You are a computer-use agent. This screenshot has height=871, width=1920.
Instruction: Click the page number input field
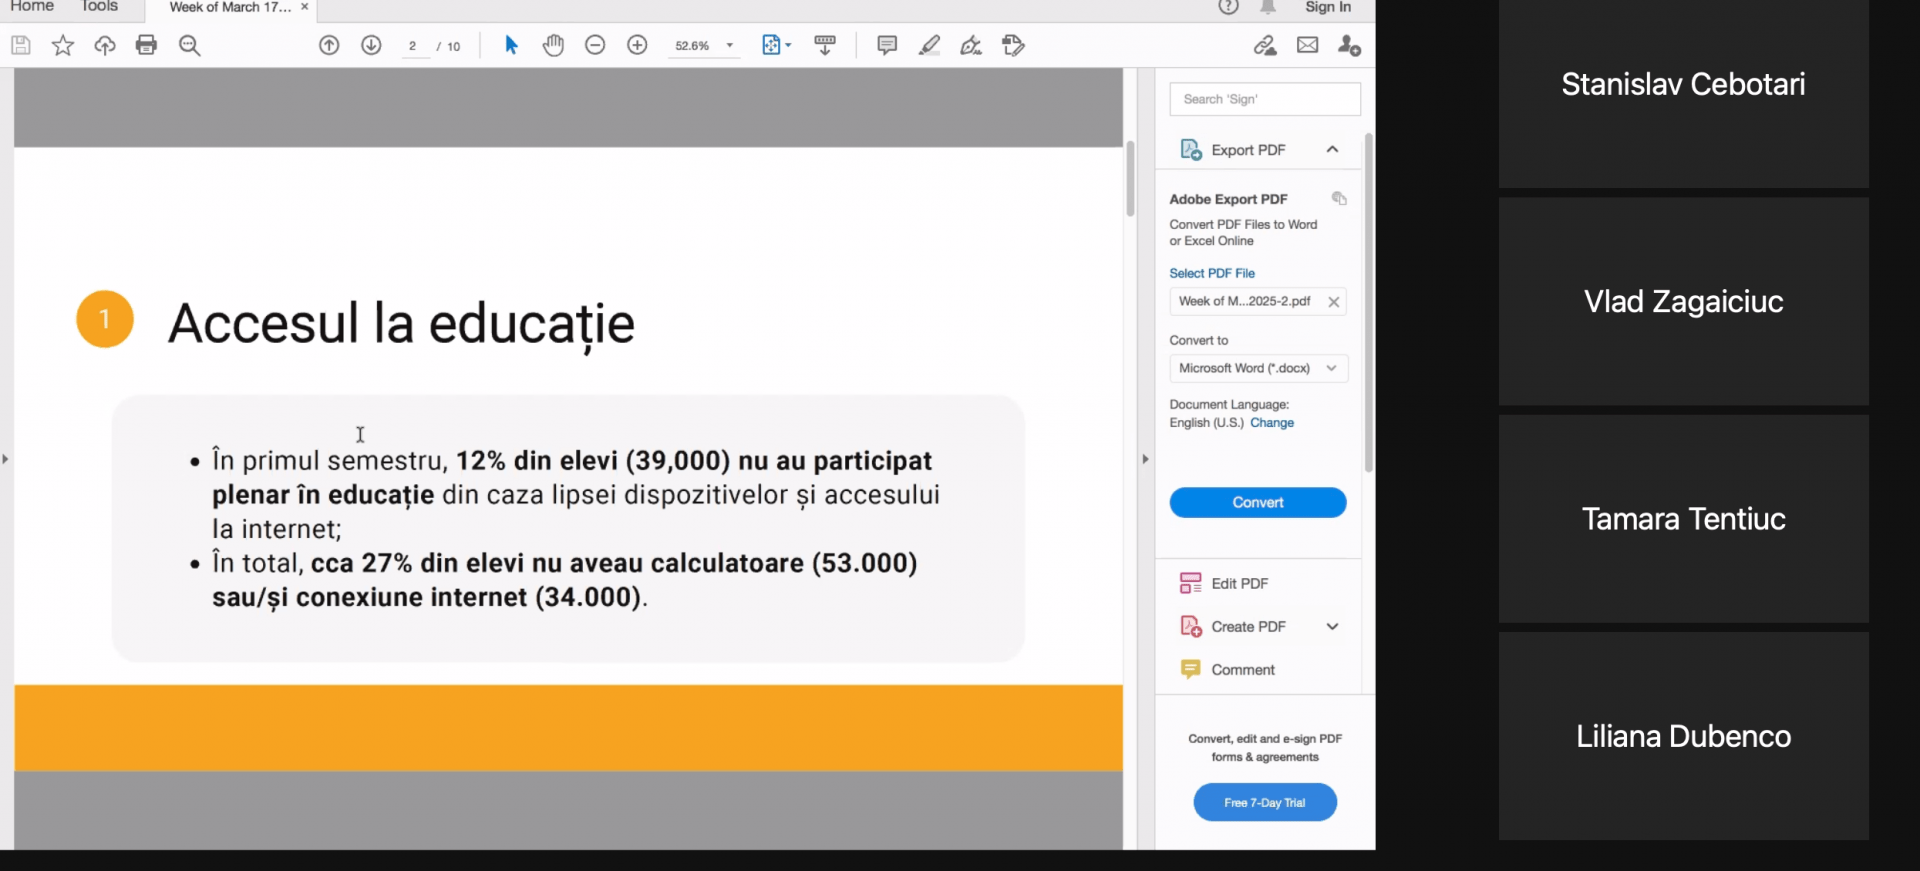tap(413, 46)
